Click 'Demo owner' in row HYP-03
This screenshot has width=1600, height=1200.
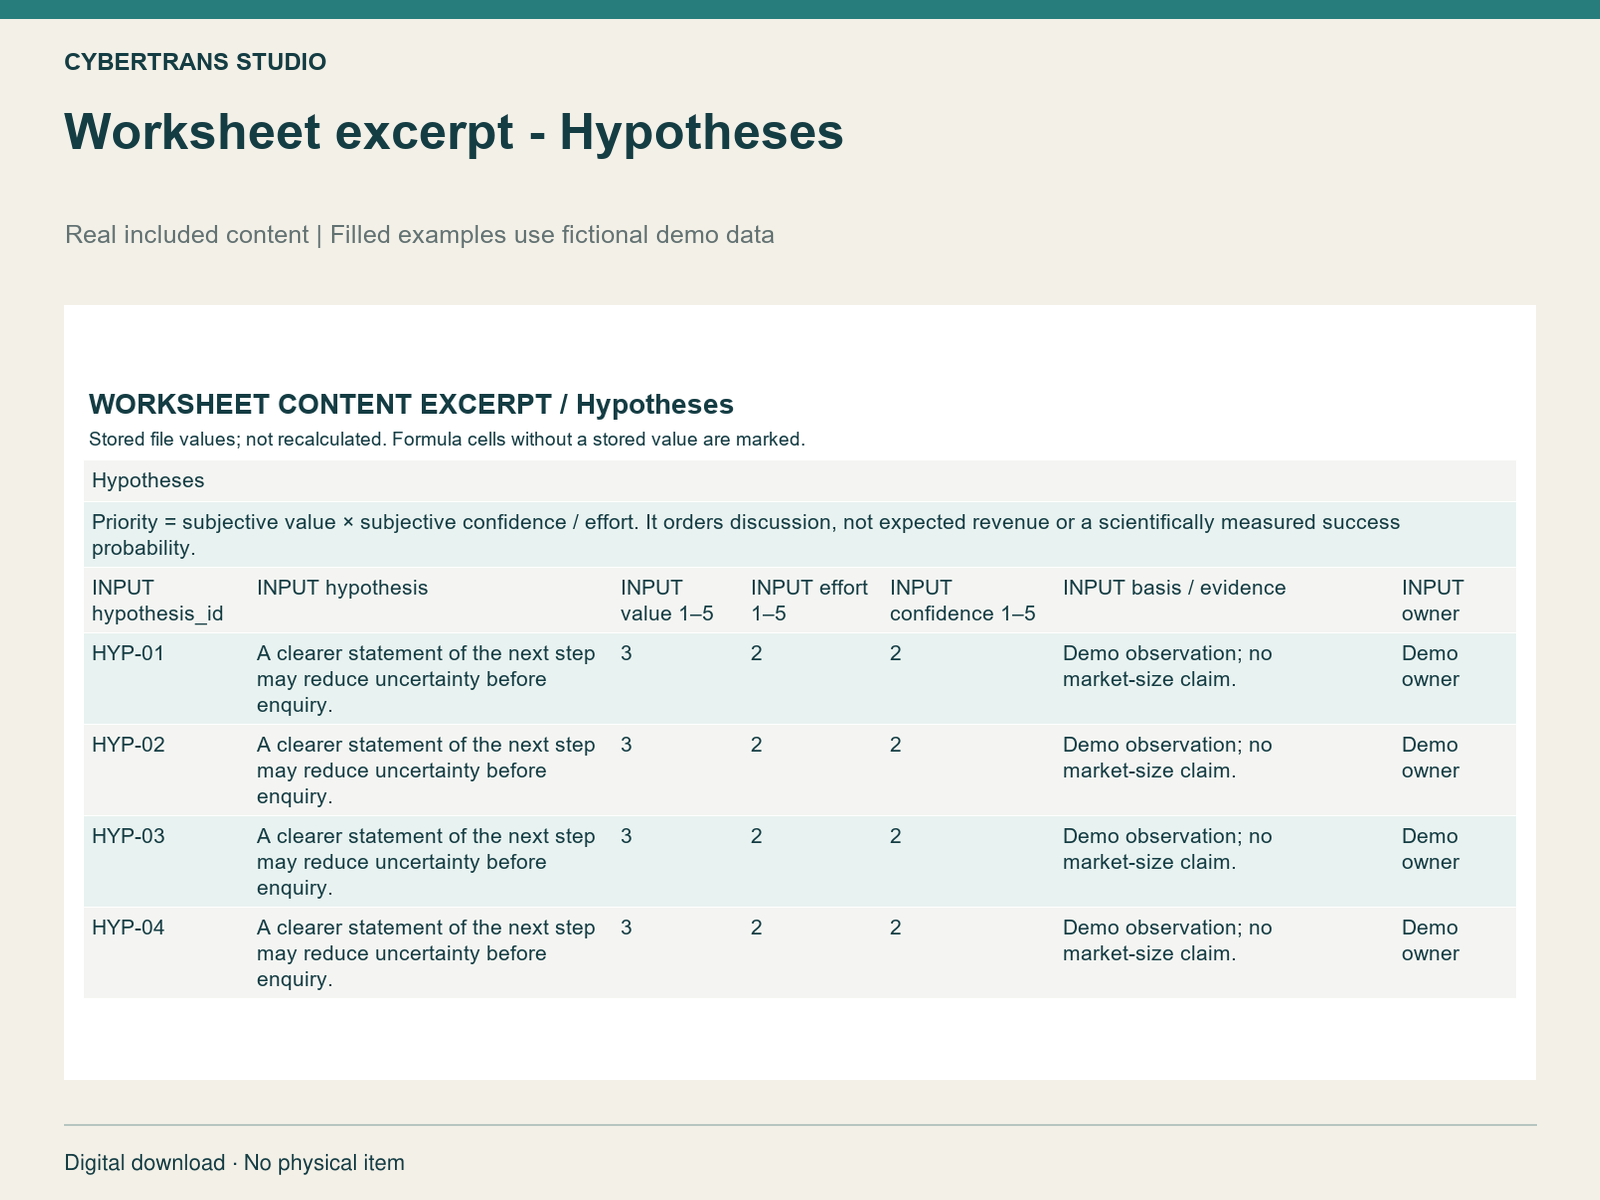tap(1430, 849)
